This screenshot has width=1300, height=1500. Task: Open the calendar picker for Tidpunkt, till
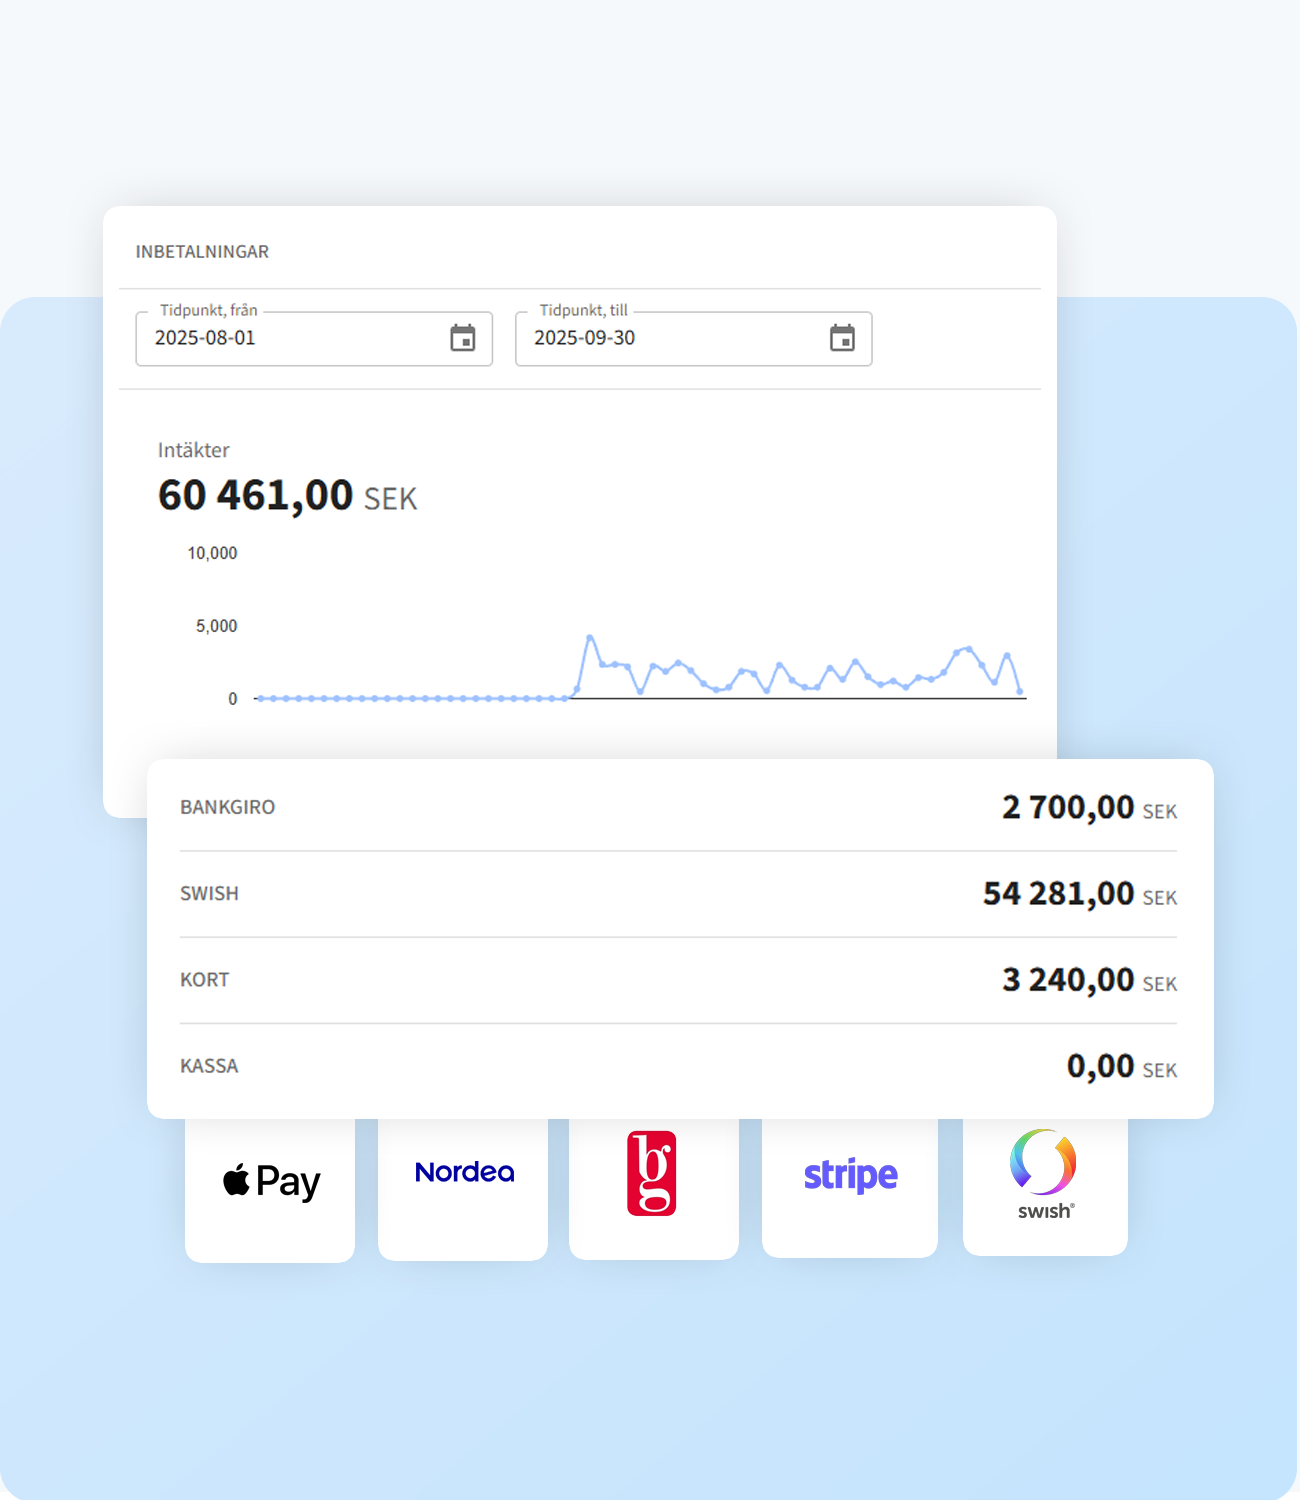click(842, 339)
